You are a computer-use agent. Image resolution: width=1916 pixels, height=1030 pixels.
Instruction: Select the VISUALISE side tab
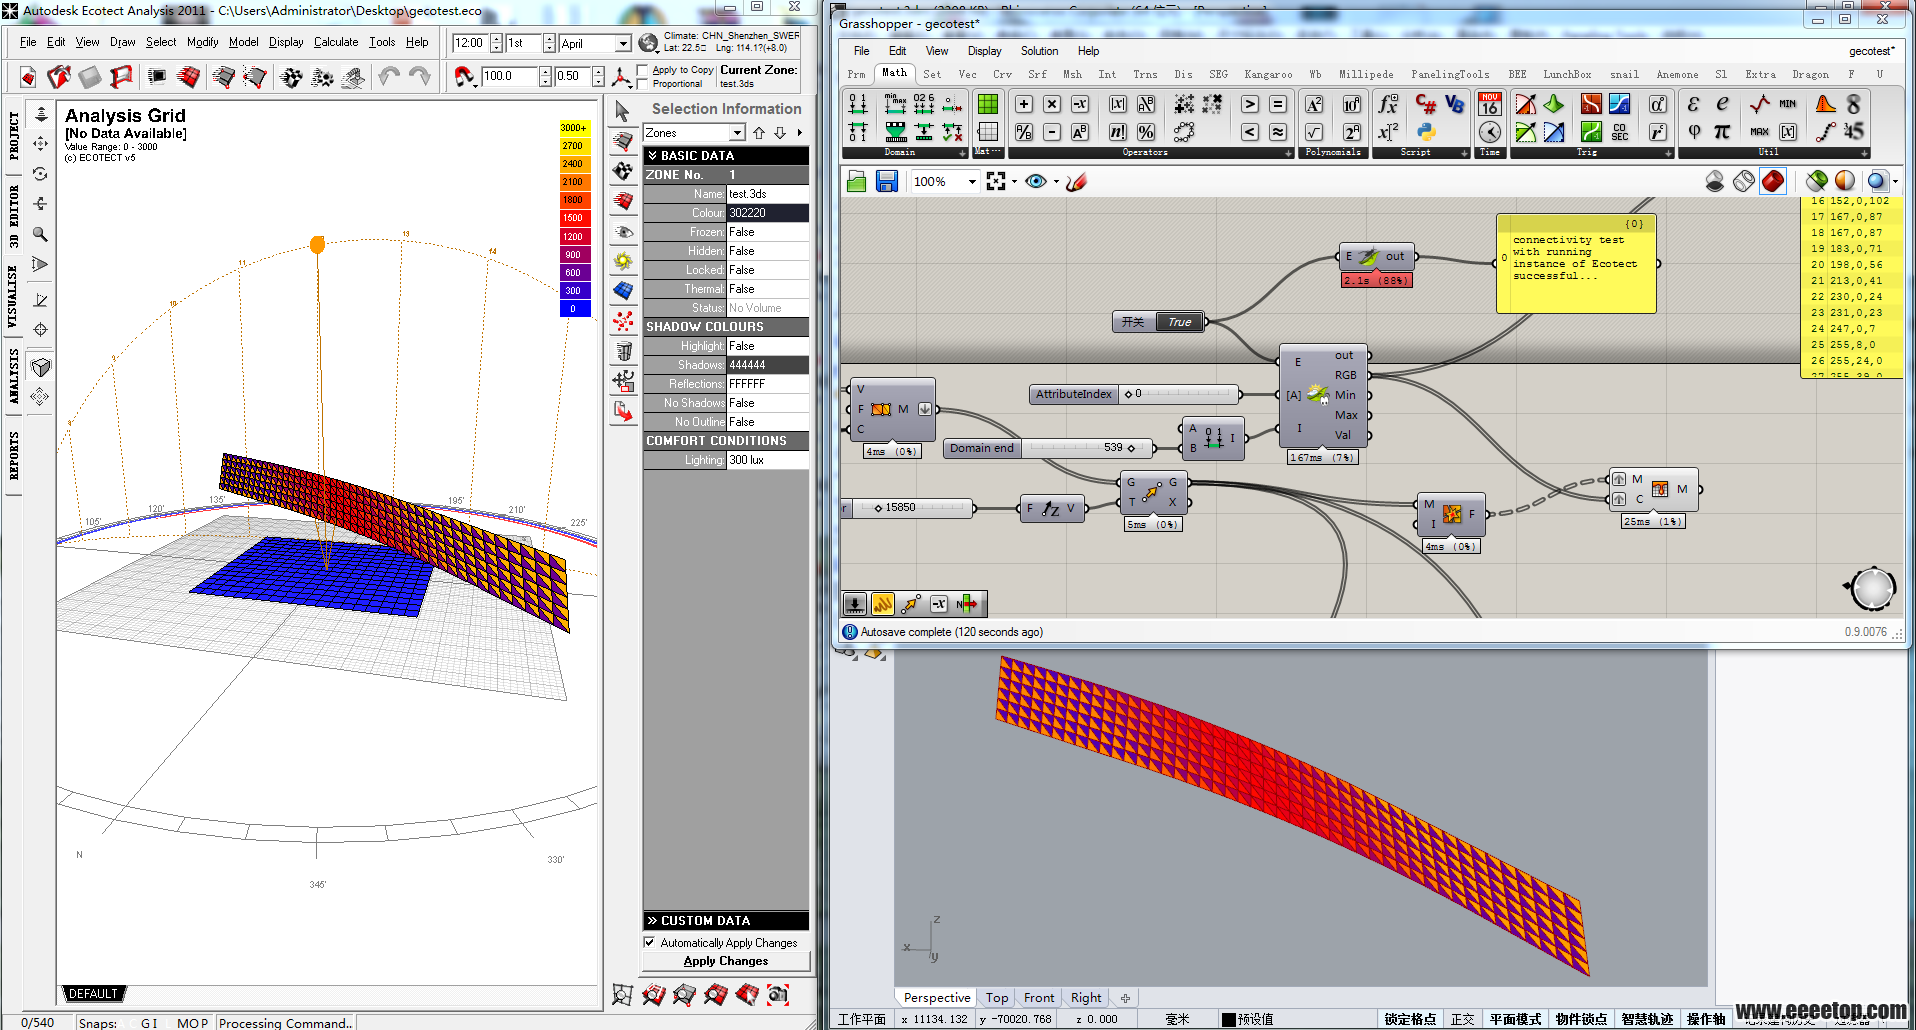pyautogui.click(x=13, y=296)
